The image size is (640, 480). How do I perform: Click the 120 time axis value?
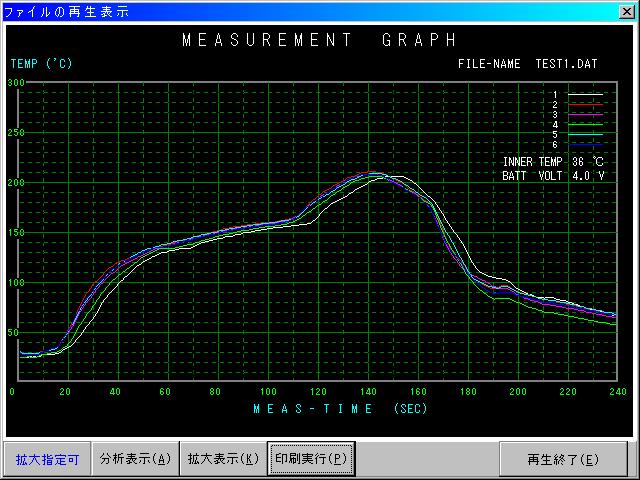(318, 392)
